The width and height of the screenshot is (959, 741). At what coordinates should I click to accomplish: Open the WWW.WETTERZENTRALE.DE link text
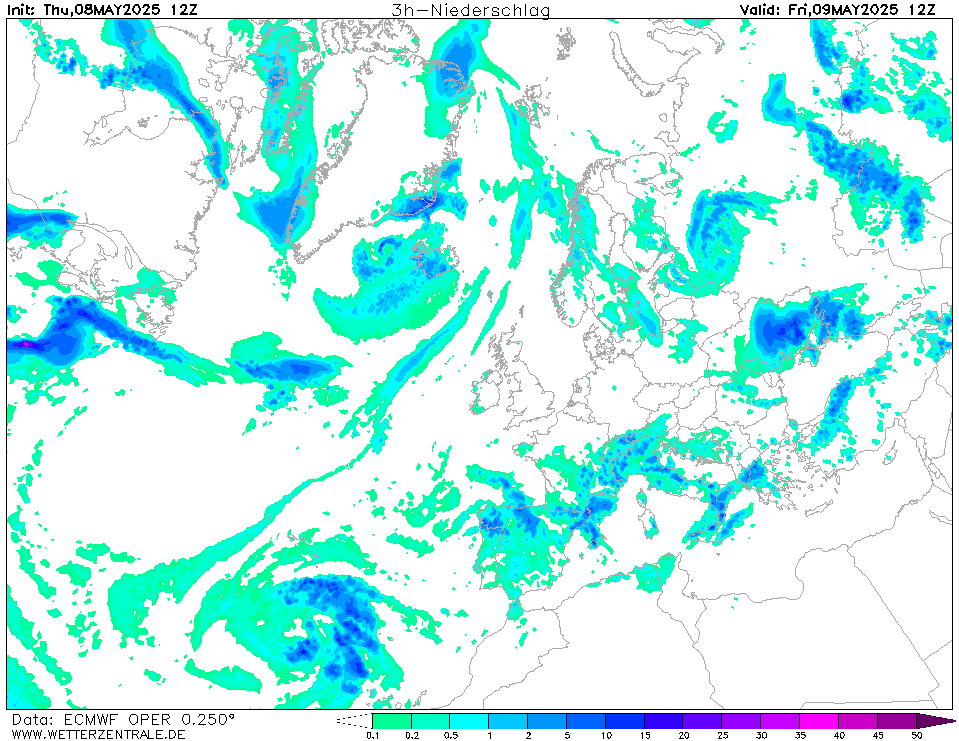pos(98,734)
